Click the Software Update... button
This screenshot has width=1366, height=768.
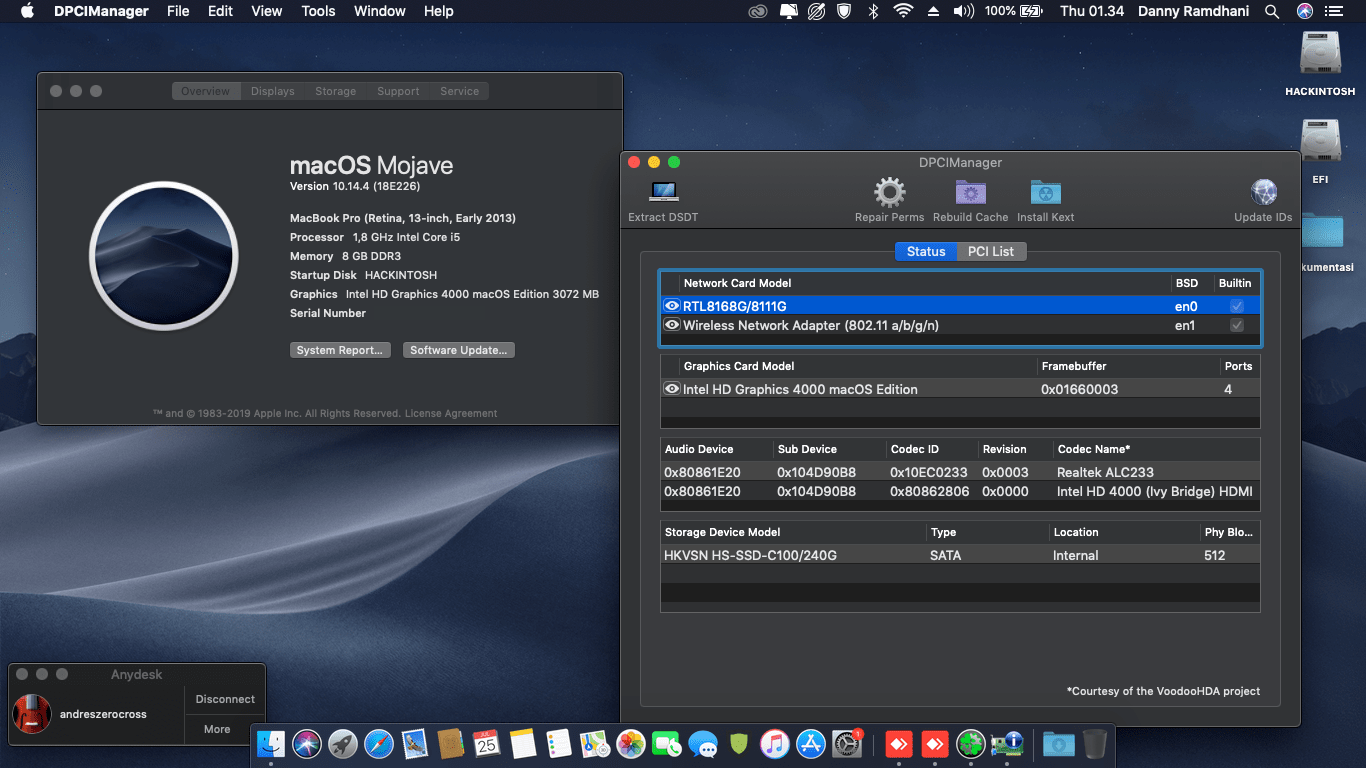(x=459, y=350)
